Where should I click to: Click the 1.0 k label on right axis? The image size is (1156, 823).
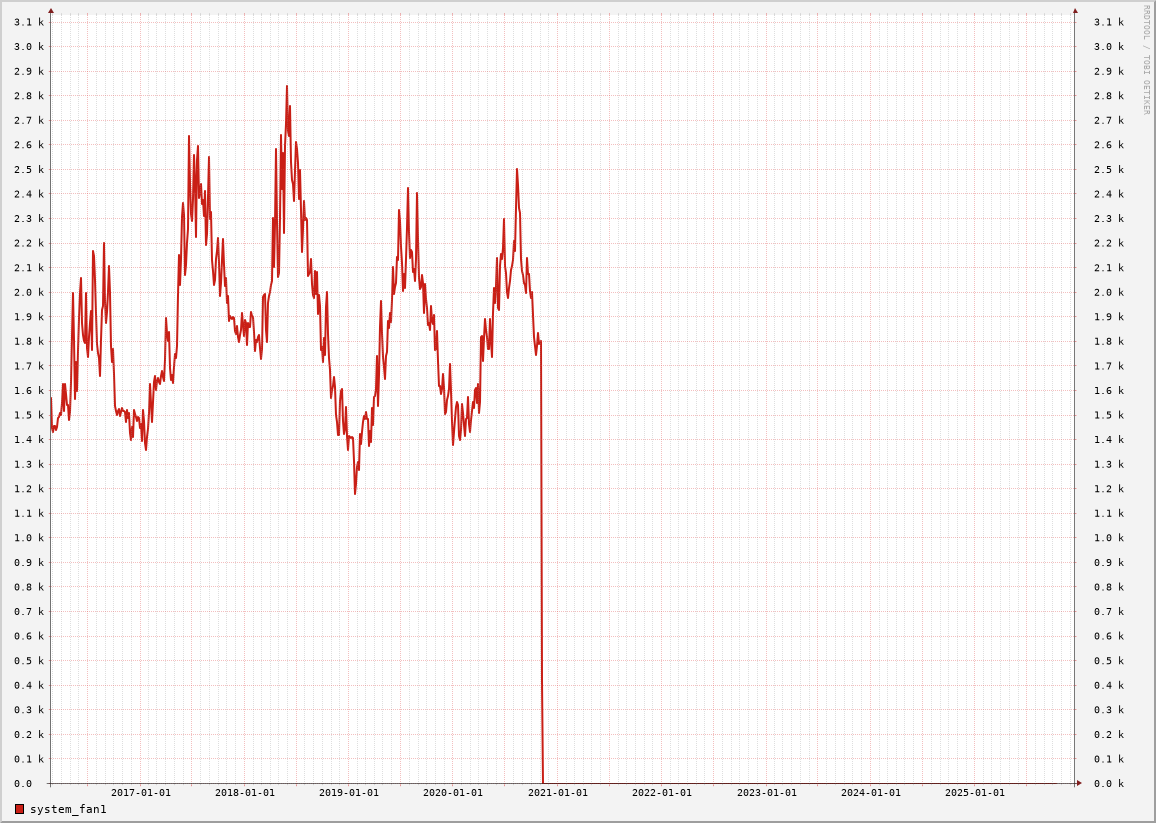coord(1108,538)
